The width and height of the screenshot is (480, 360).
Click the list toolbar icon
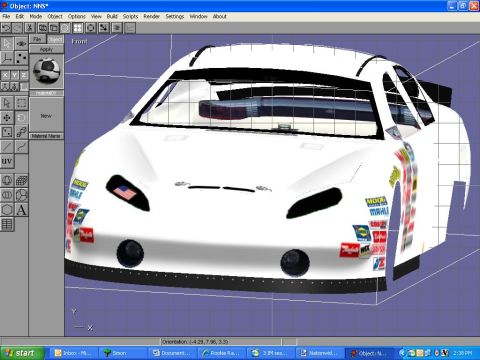117,28
